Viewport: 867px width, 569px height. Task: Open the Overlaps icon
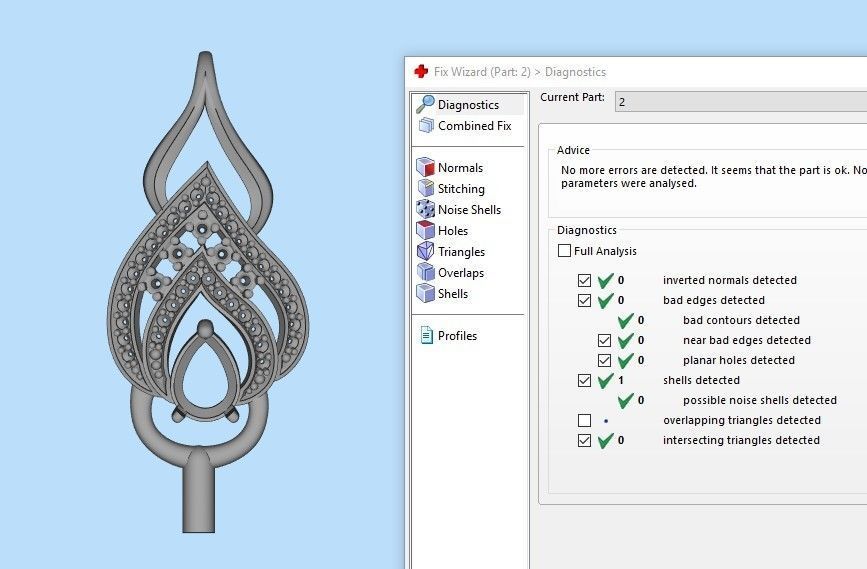tap(425, 273)
